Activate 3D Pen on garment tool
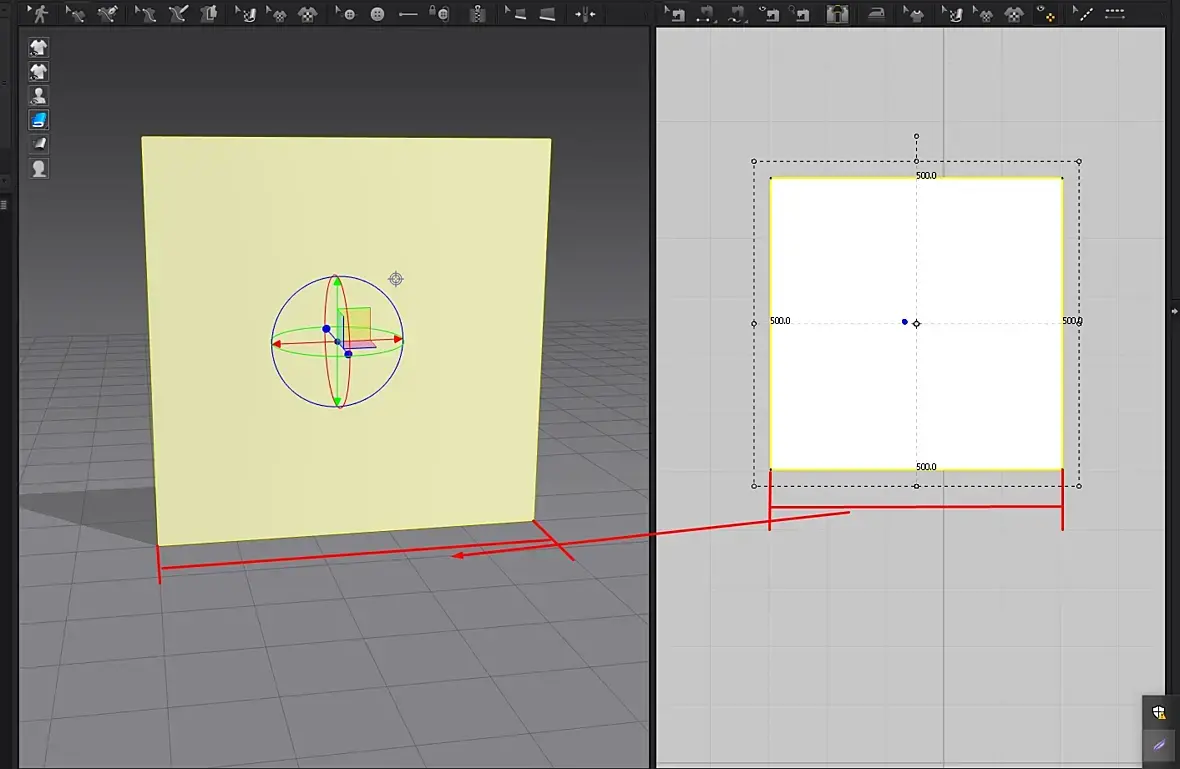 click(178, 14)
